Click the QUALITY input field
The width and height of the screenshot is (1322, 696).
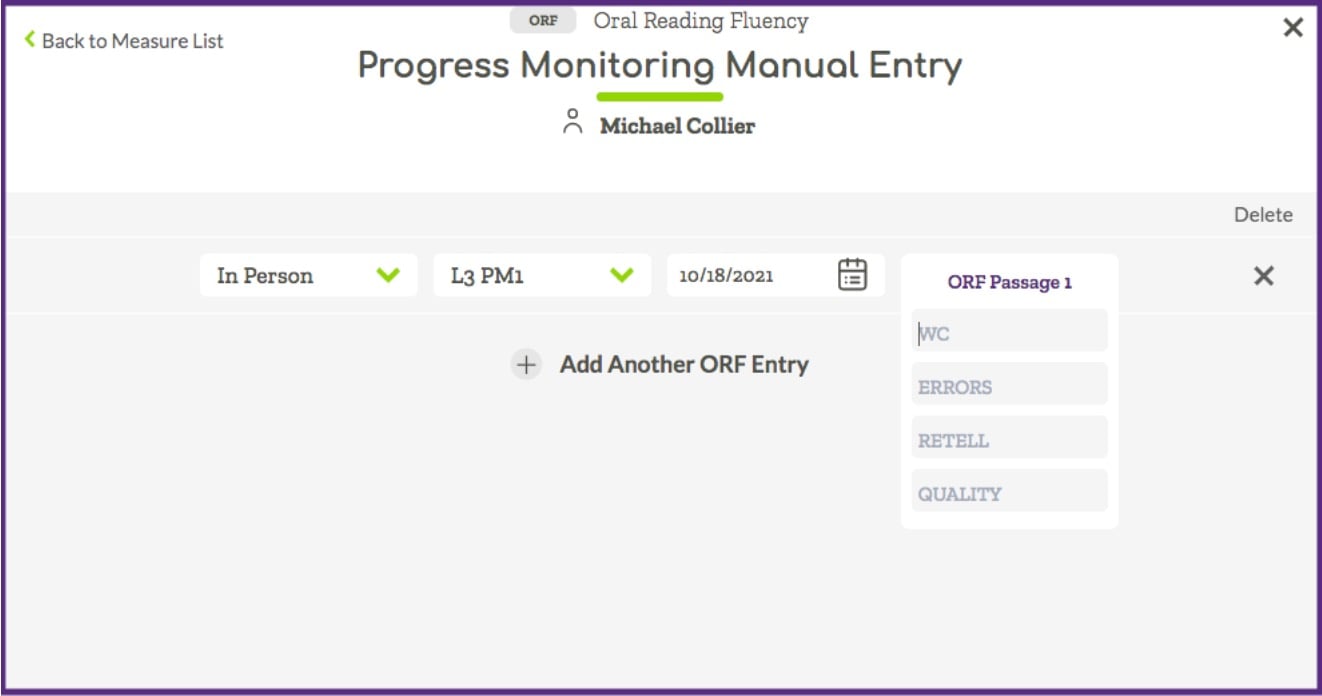coord(1009,490)
